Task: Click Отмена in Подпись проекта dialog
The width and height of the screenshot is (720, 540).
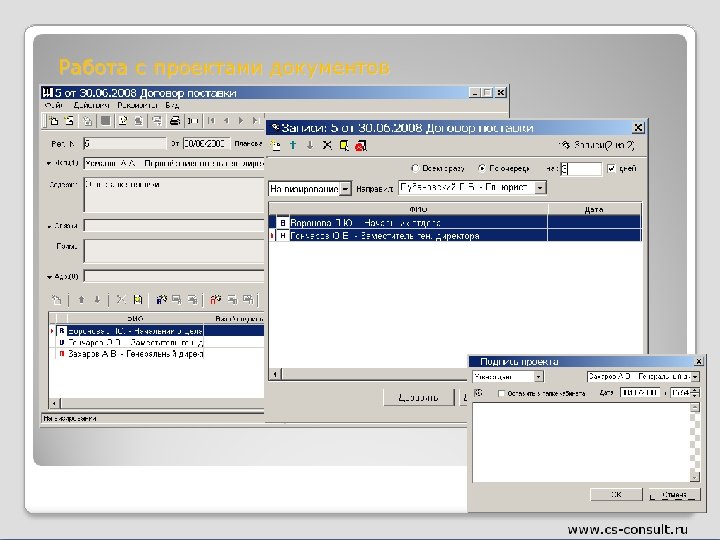Action: click(x=675, y=495)
